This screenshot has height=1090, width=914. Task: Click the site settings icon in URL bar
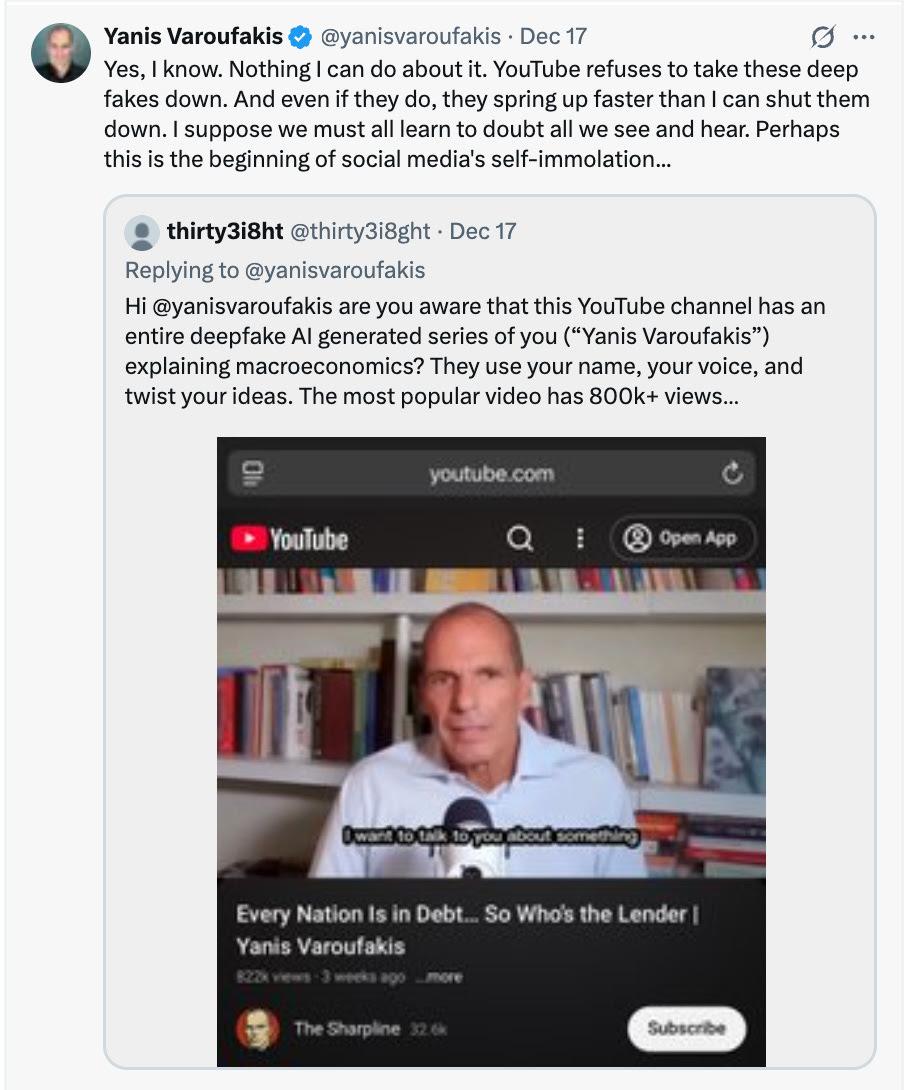(x=252, y=473)
